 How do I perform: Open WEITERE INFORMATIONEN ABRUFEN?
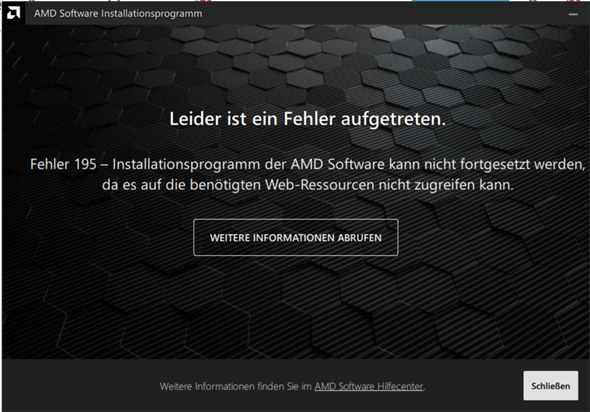(x=296, y=237)
